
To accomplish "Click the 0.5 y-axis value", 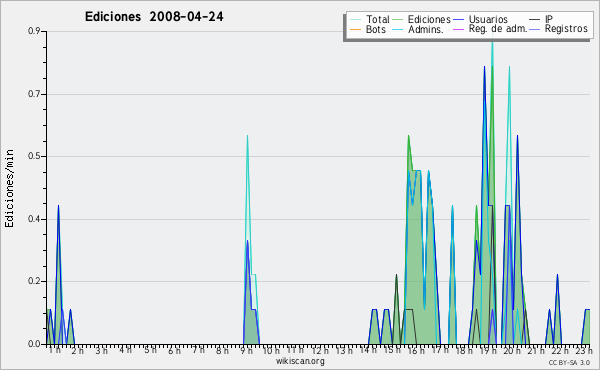I will [34, 156].
